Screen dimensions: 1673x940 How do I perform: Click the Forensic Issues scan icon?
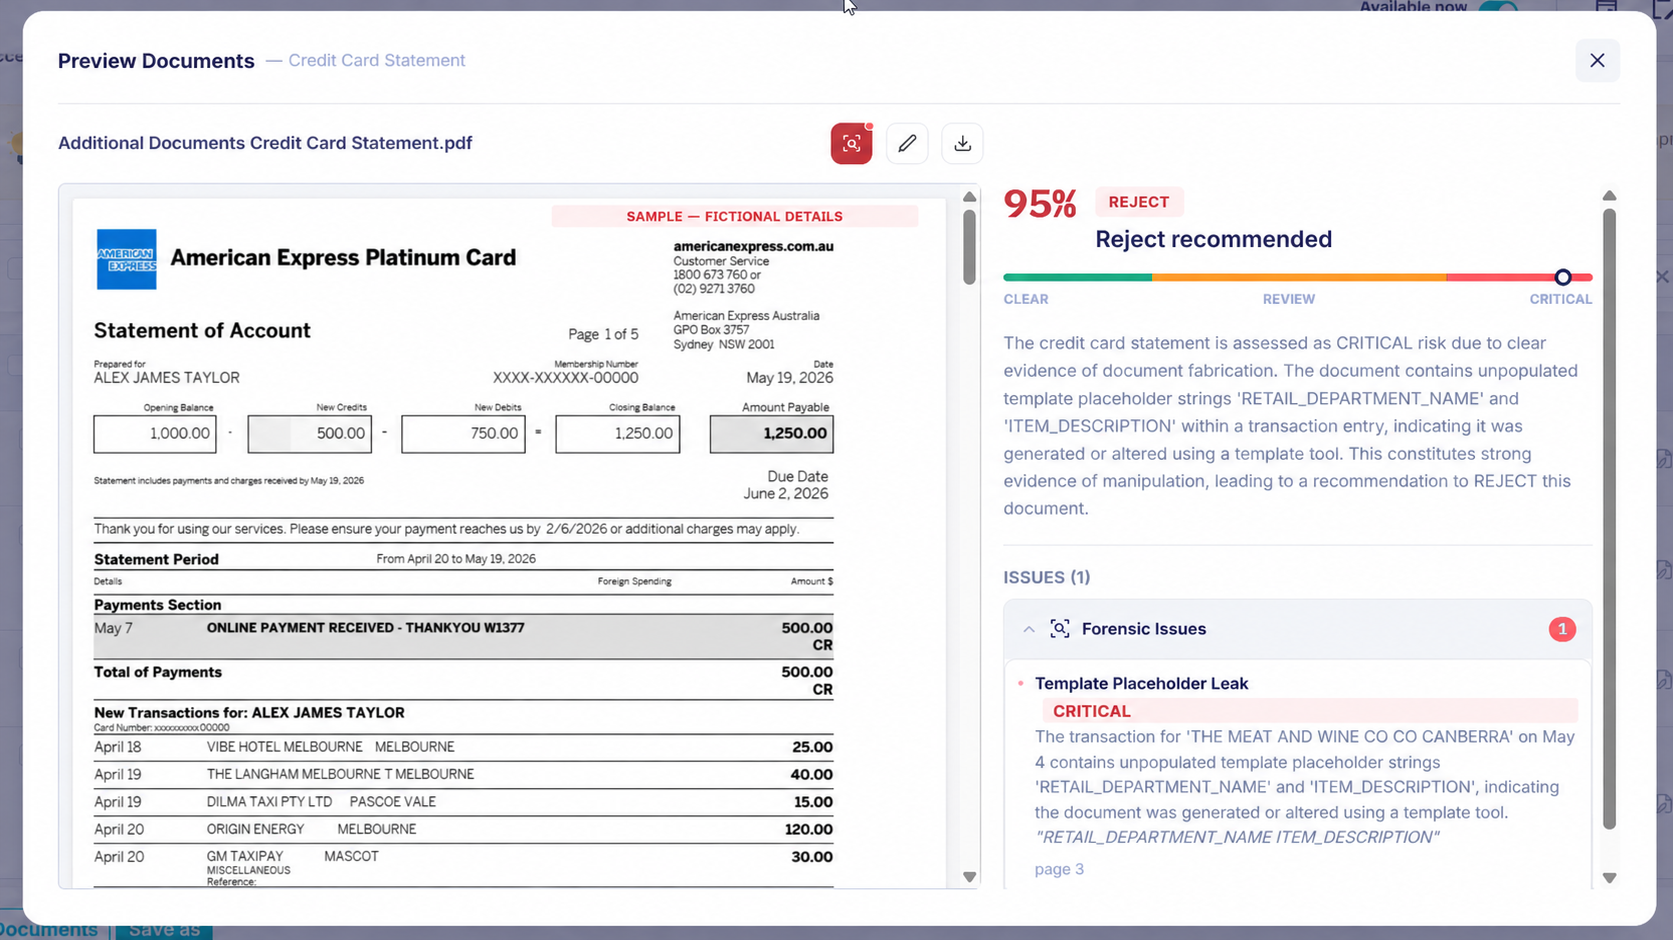(x=1060, y=629)
